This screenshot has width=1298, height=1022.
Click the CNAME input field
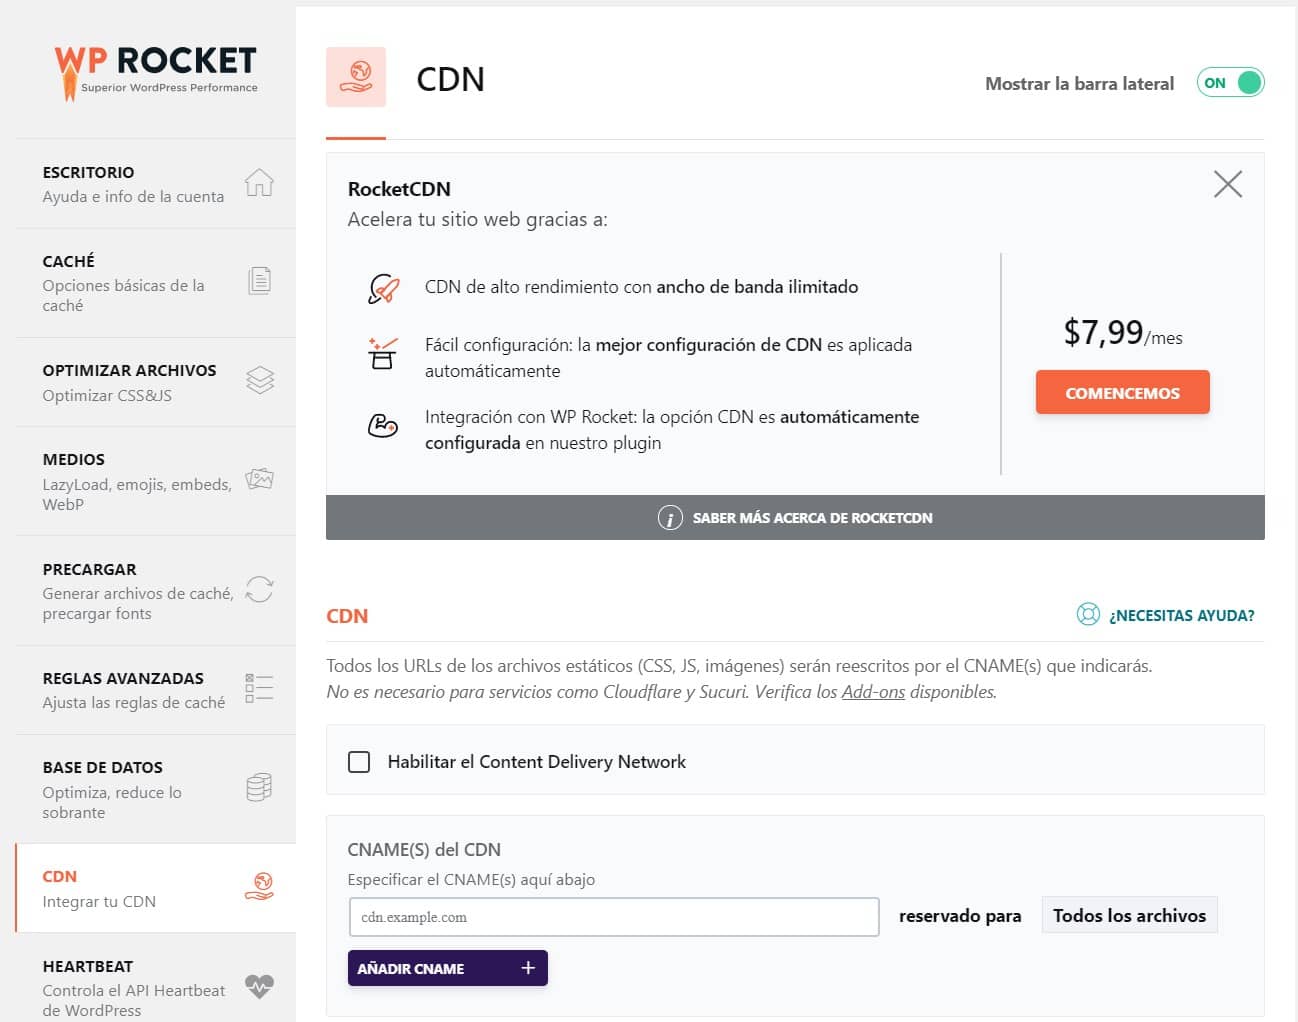click(x=613, y=915)
